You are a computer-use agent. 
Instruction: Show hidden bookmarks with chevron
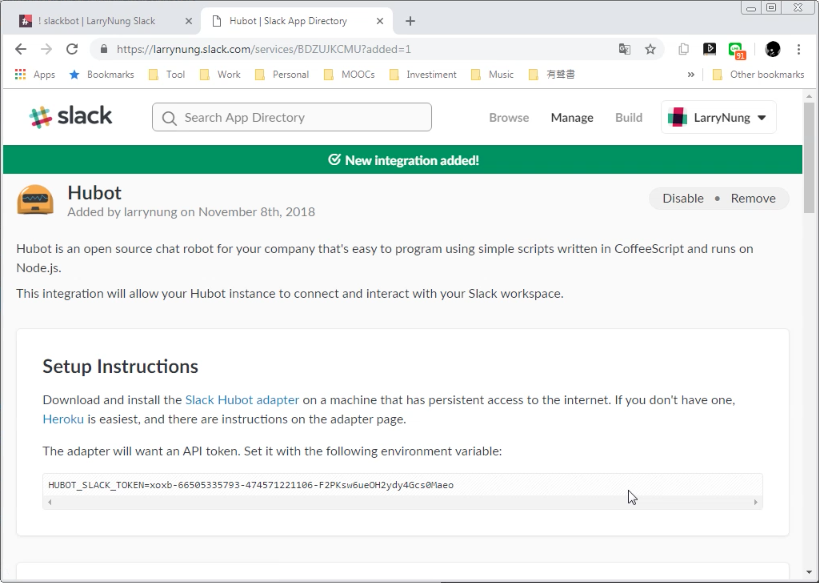pos(691,74)
